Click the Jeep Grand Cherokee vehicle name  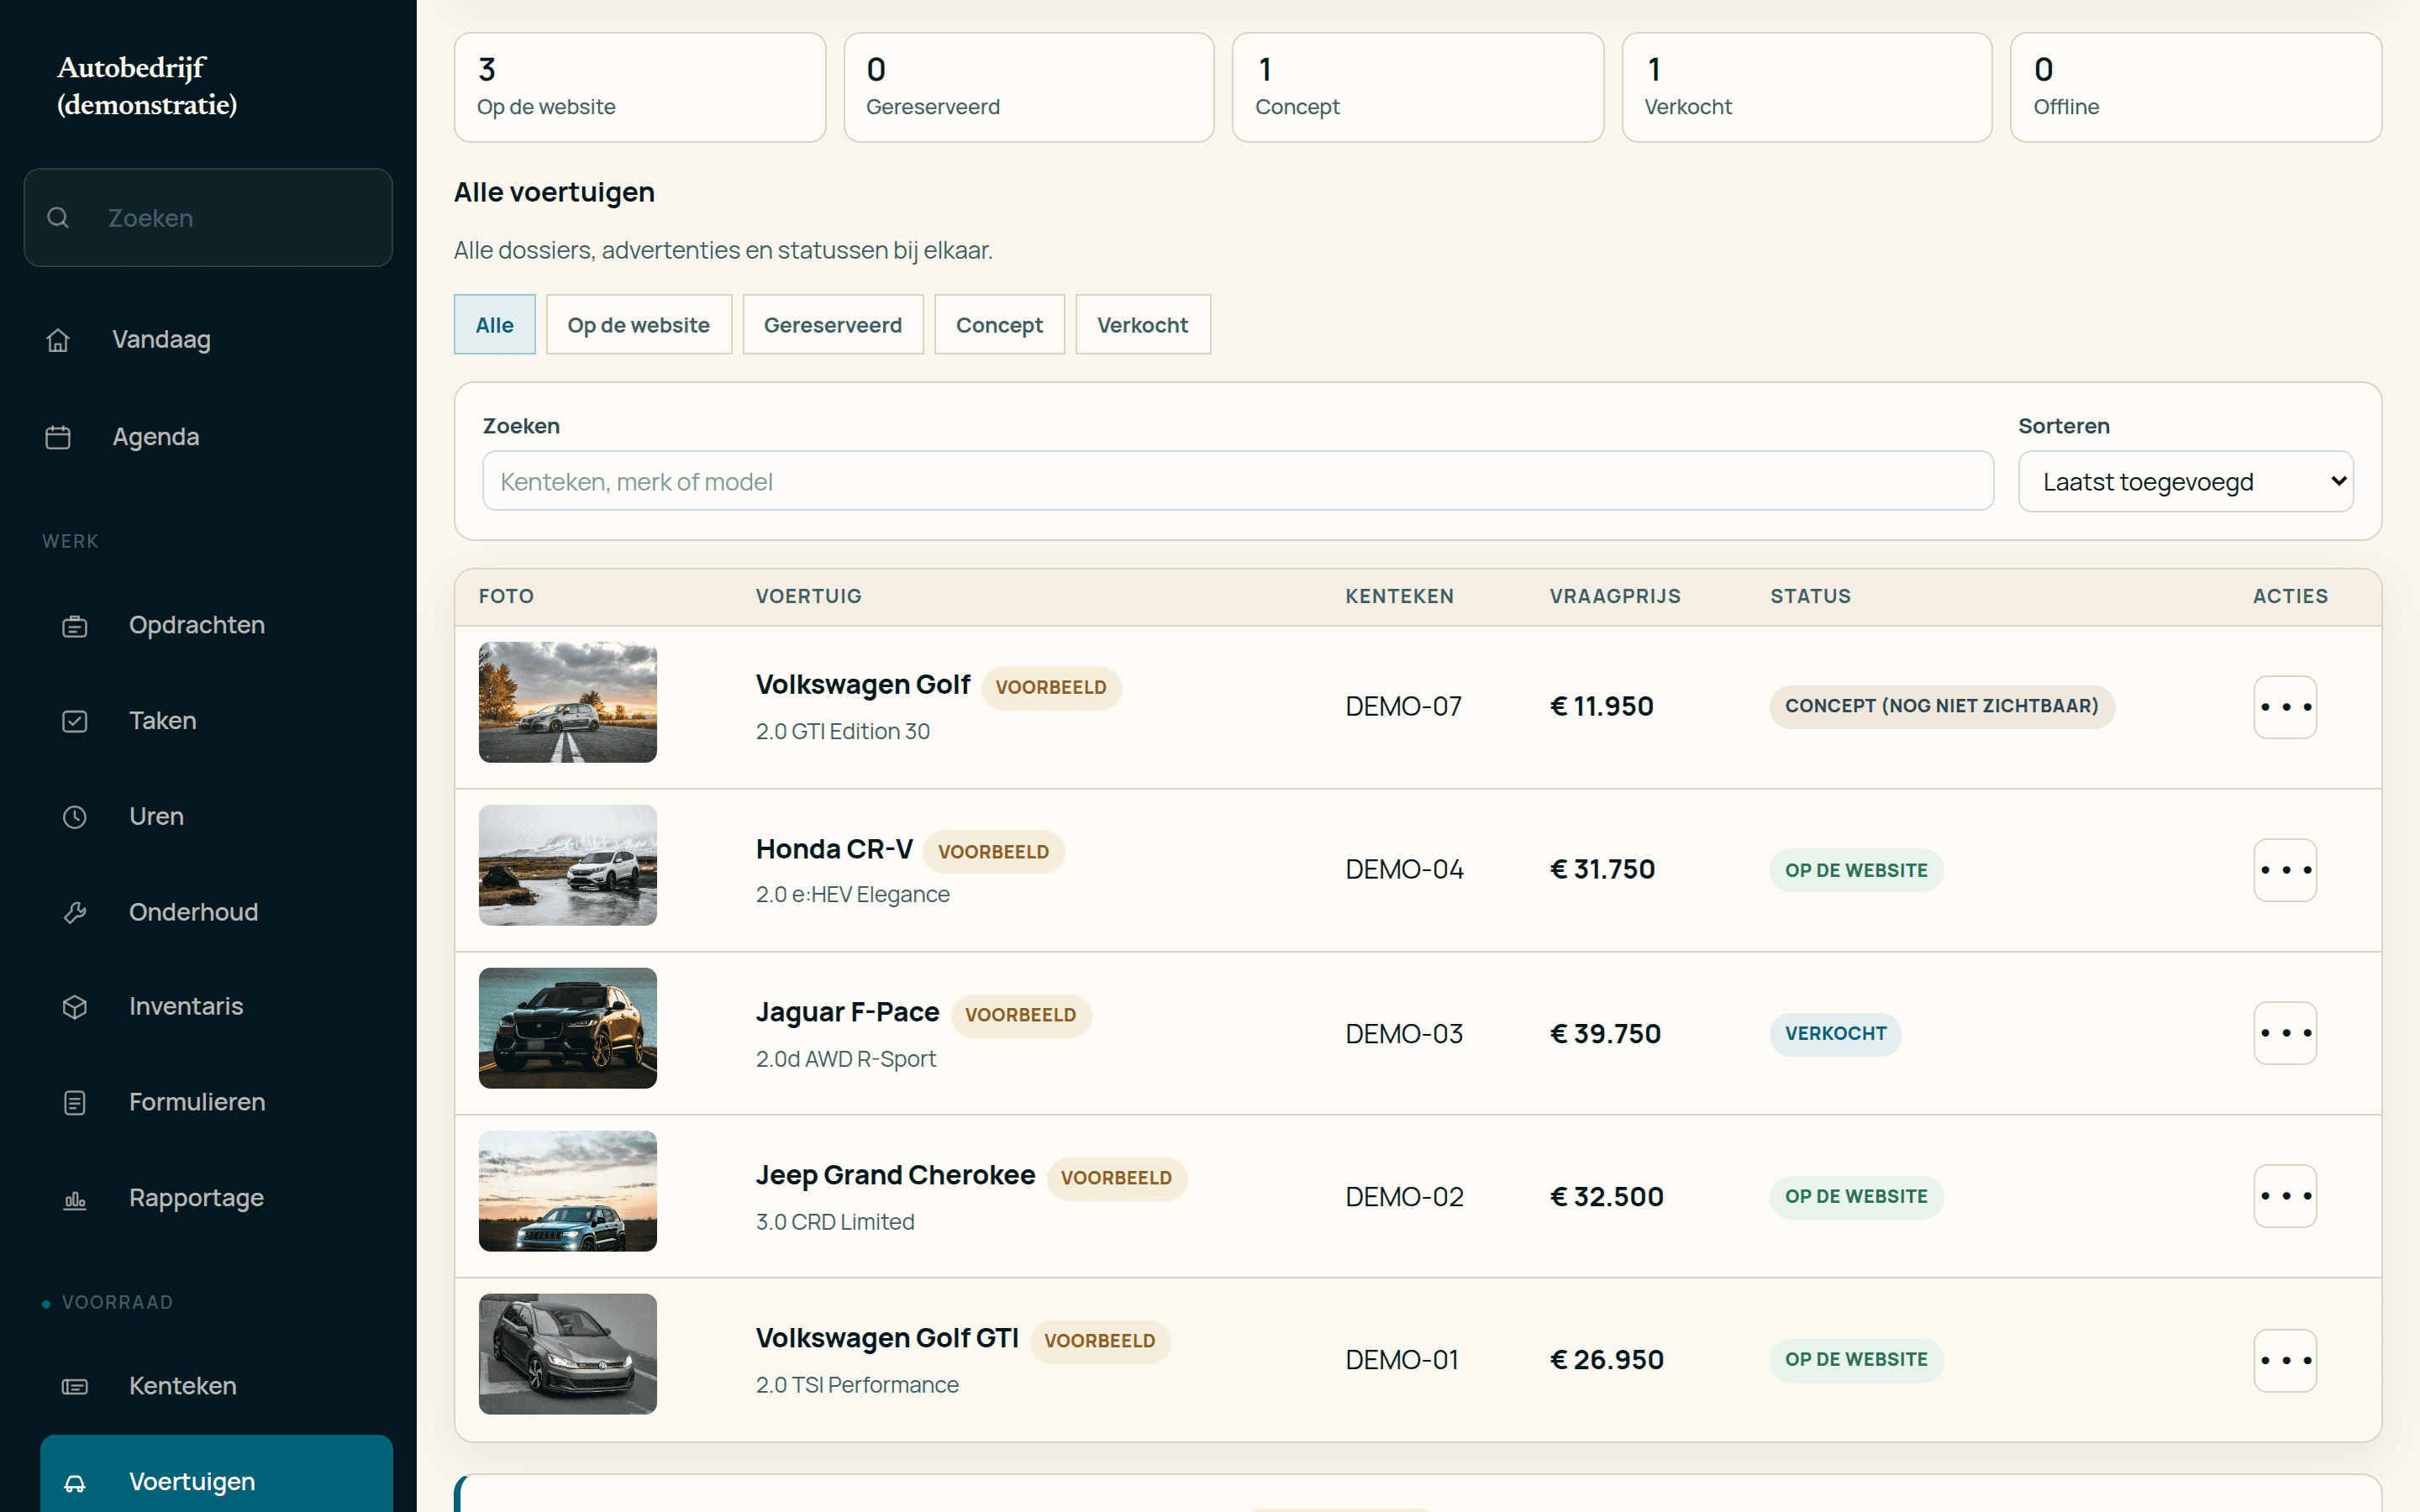(895, 1175)
